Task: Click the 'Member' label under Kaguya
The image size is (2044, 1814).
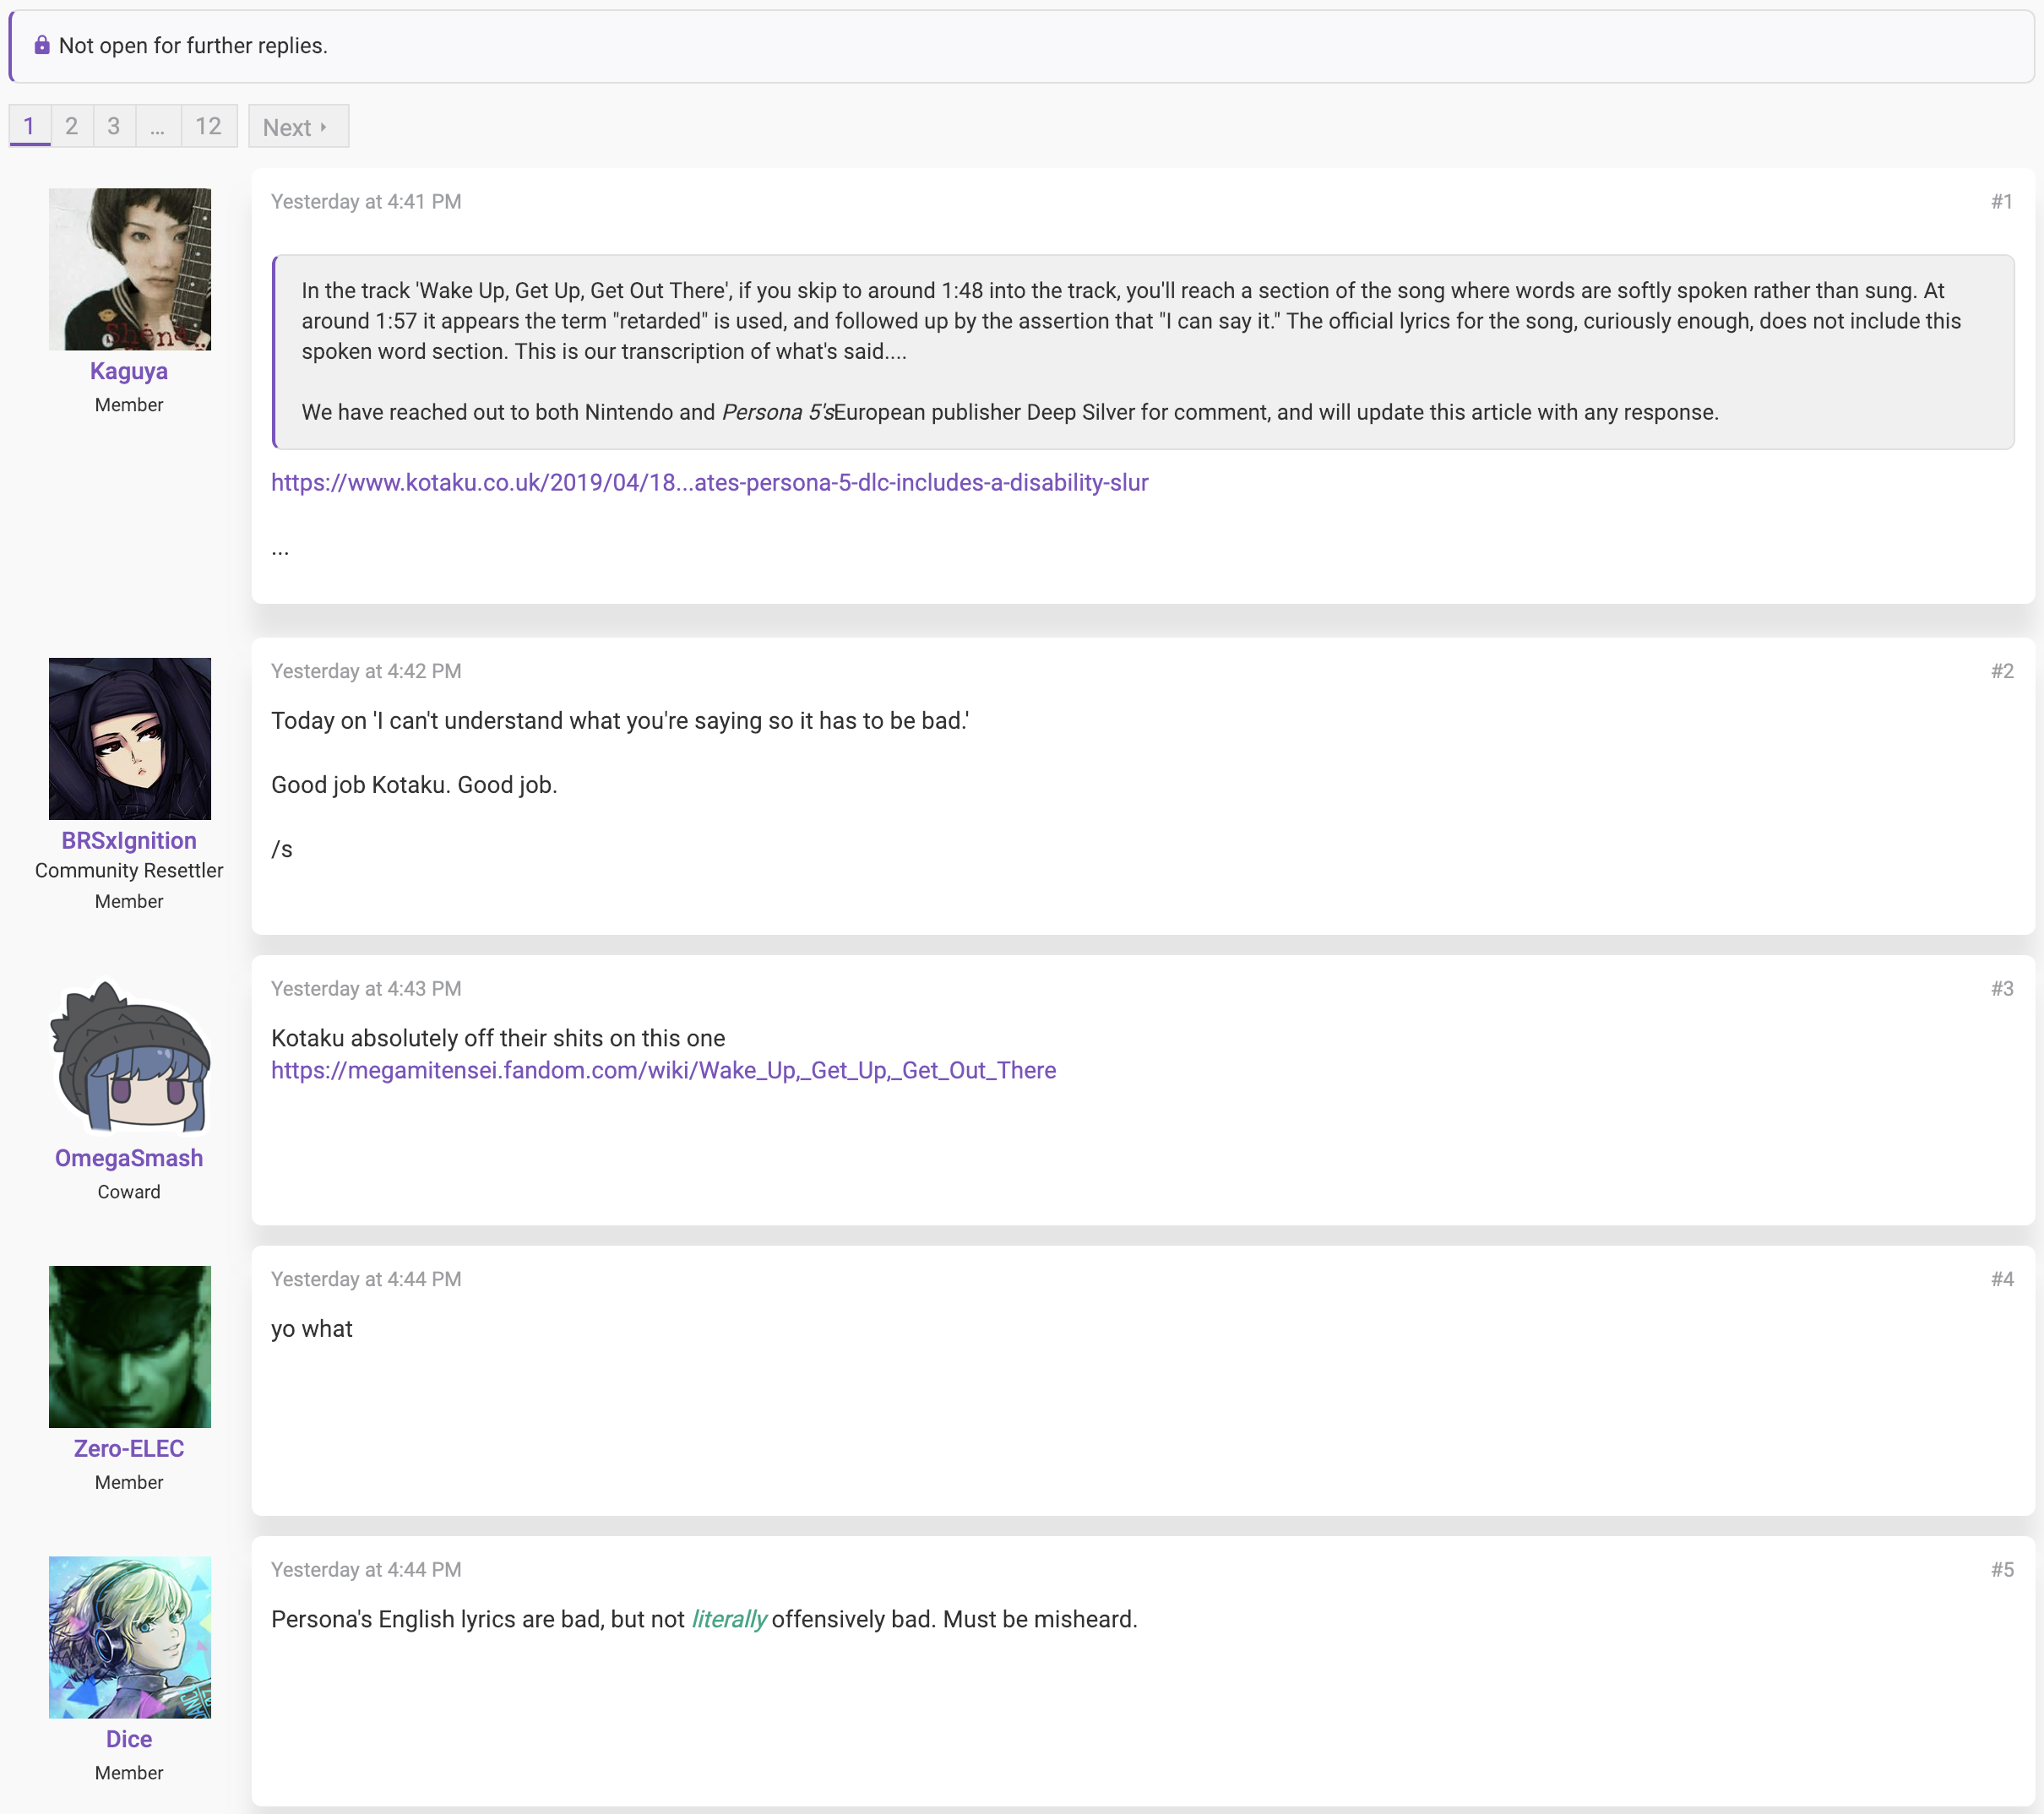Action: (x=129, y=405)
